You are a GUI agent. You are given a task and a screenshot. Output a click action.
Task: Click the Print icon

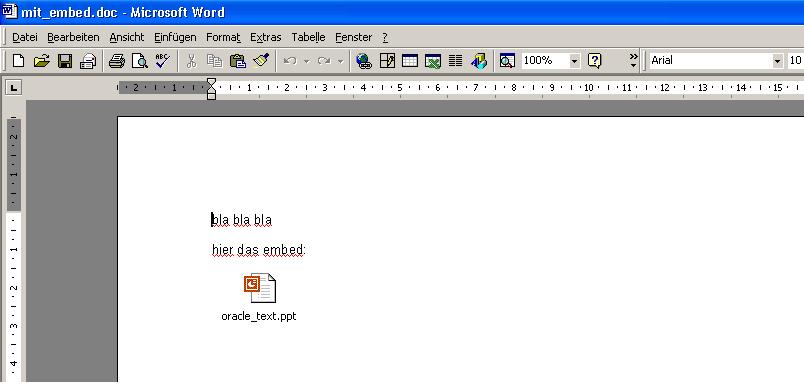point(116,61)
